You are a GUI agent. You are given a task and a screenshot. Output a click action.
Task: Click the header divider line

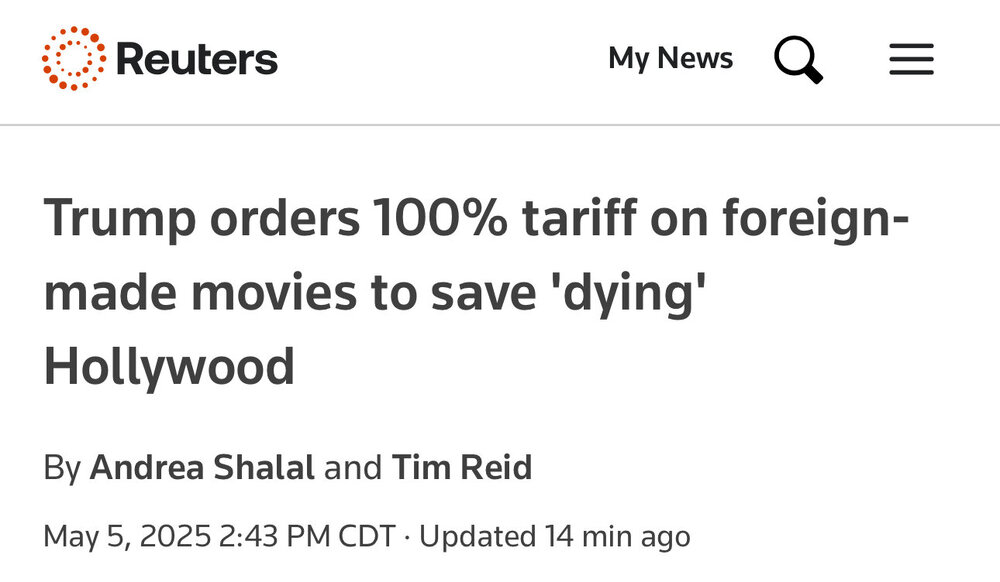pyautogui.click(x=500, y=125)
